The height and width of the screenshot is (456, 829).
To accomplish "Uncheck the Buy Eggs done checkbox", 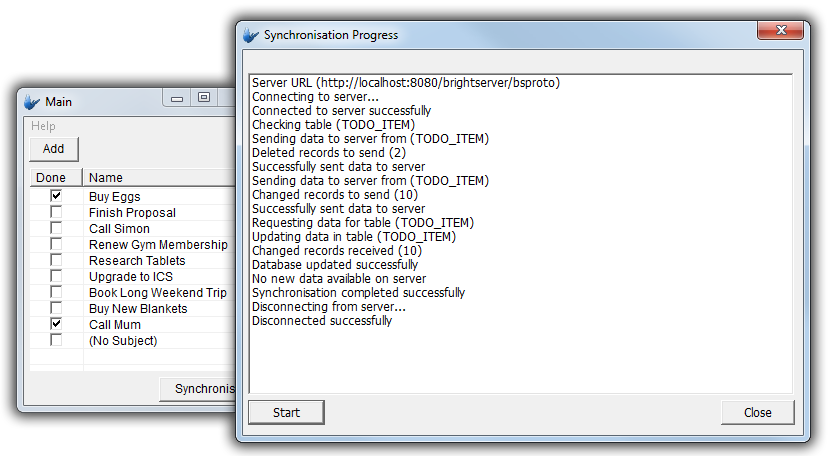I will 56,196.
